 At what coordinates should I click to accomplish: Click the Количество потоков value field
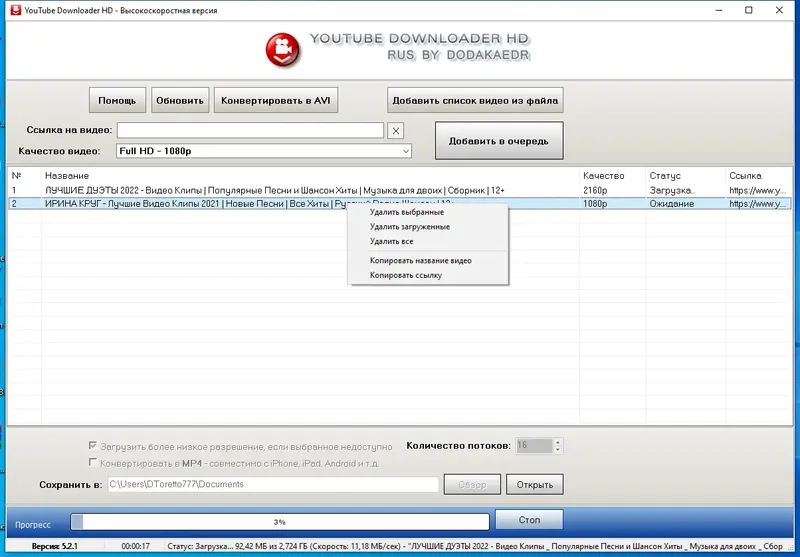(534, 446)
